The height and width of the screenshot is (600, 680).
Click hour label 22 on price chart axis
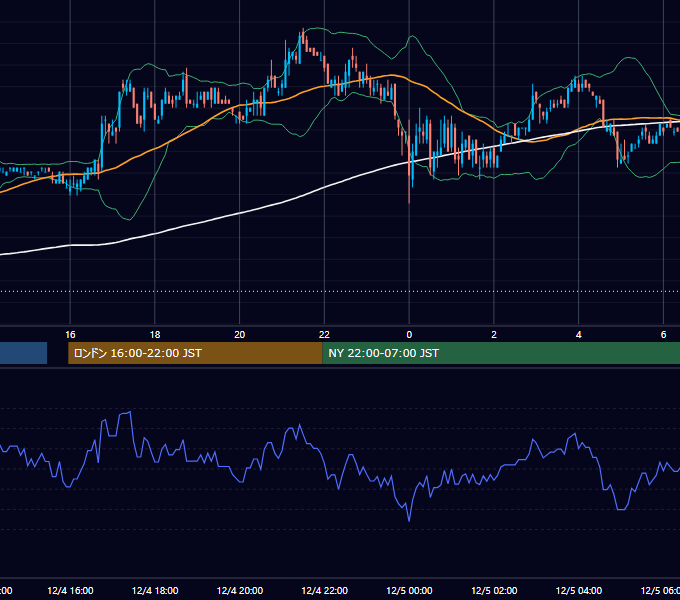tap(324, 334)
